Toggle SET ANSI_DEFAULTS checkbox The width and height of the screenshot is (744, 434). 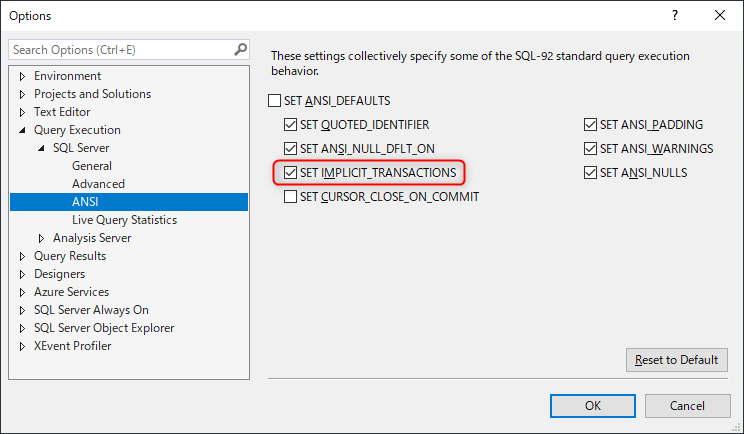pyautogui.click(x=275, y=101)
